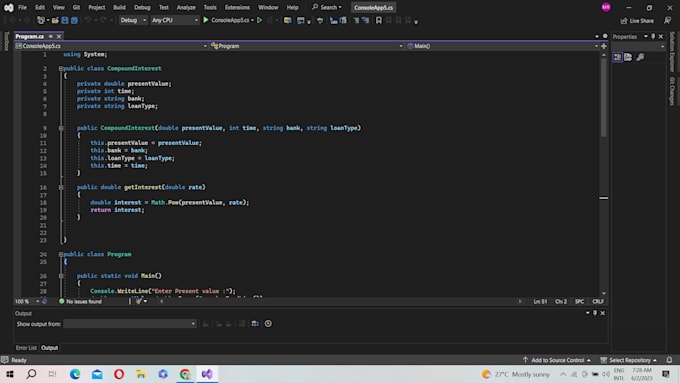This screenshot has height=383, width=680.
Task: Collapse the CompoundInterest class region
Action: tap(61, 69)
